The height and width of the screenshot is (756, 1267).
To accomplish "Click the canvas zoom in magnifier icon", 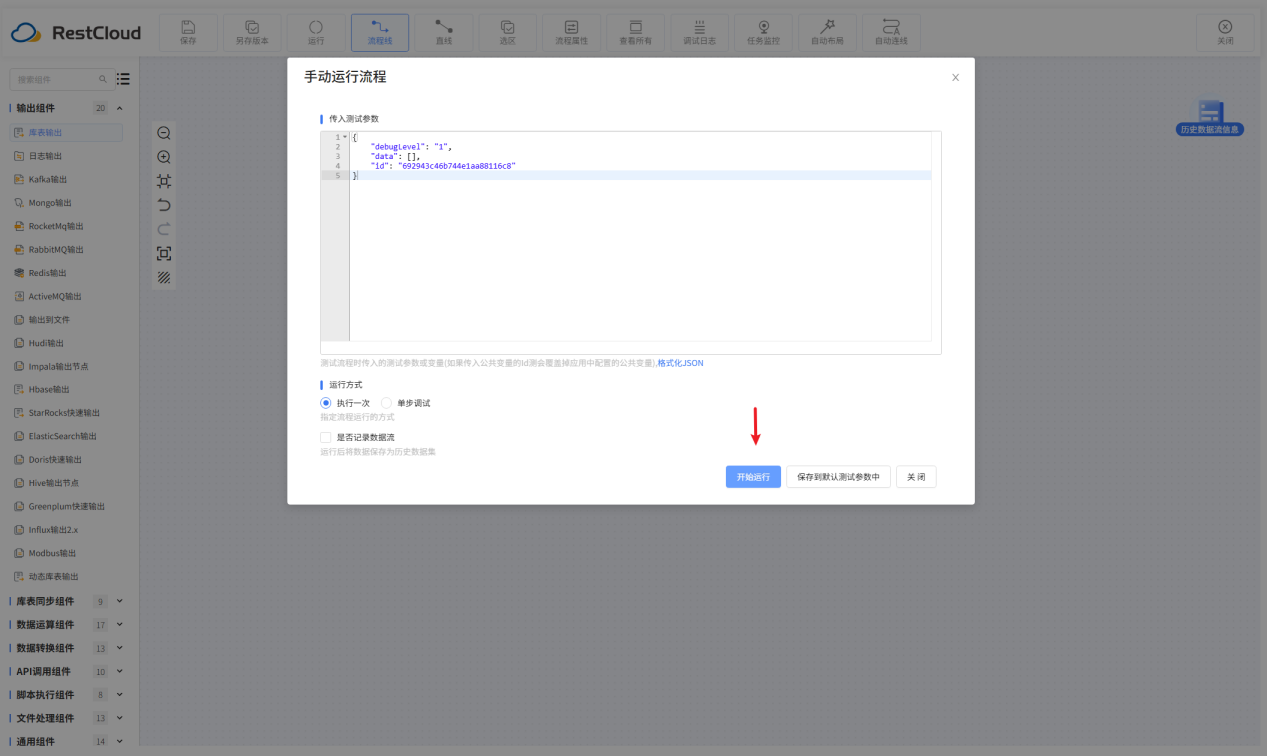I will pyautogui.click(x=164, y=157).
